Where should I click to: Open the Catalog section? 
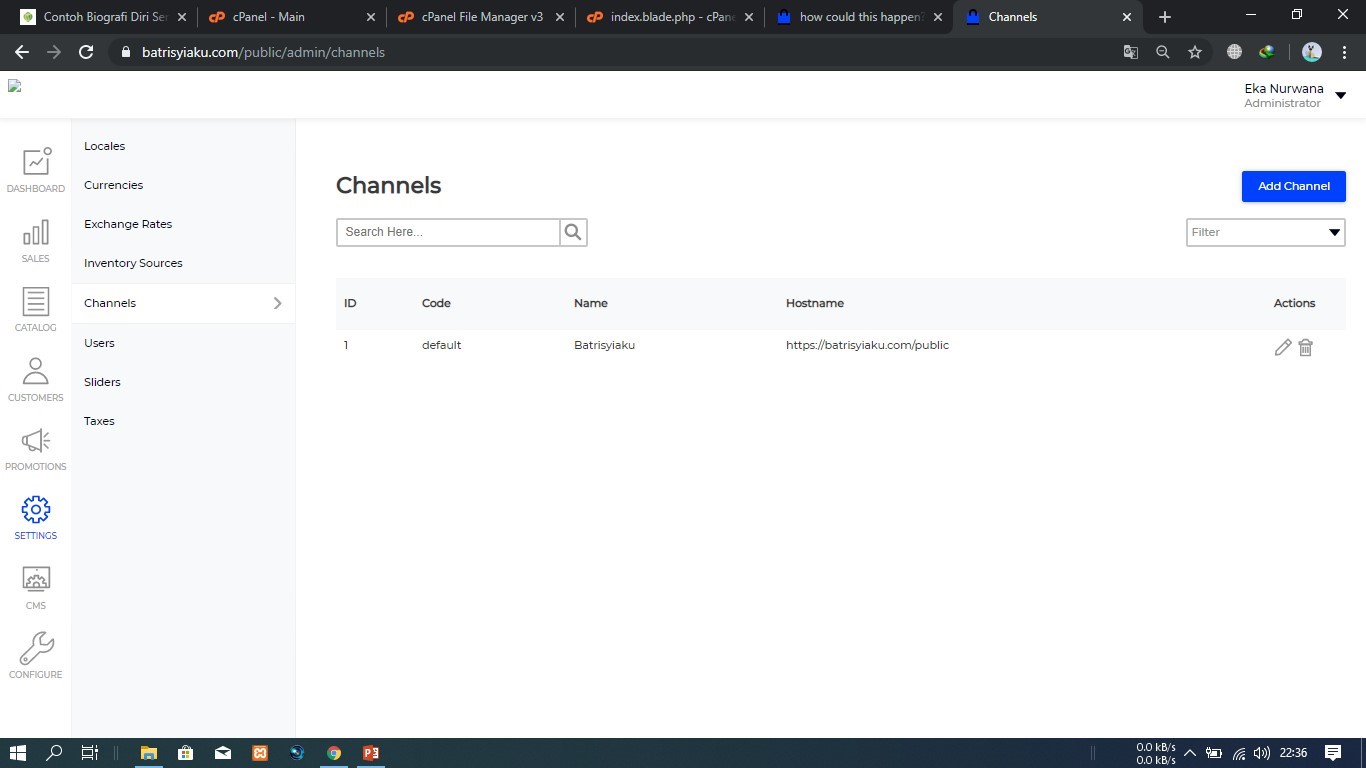[35, 310]
